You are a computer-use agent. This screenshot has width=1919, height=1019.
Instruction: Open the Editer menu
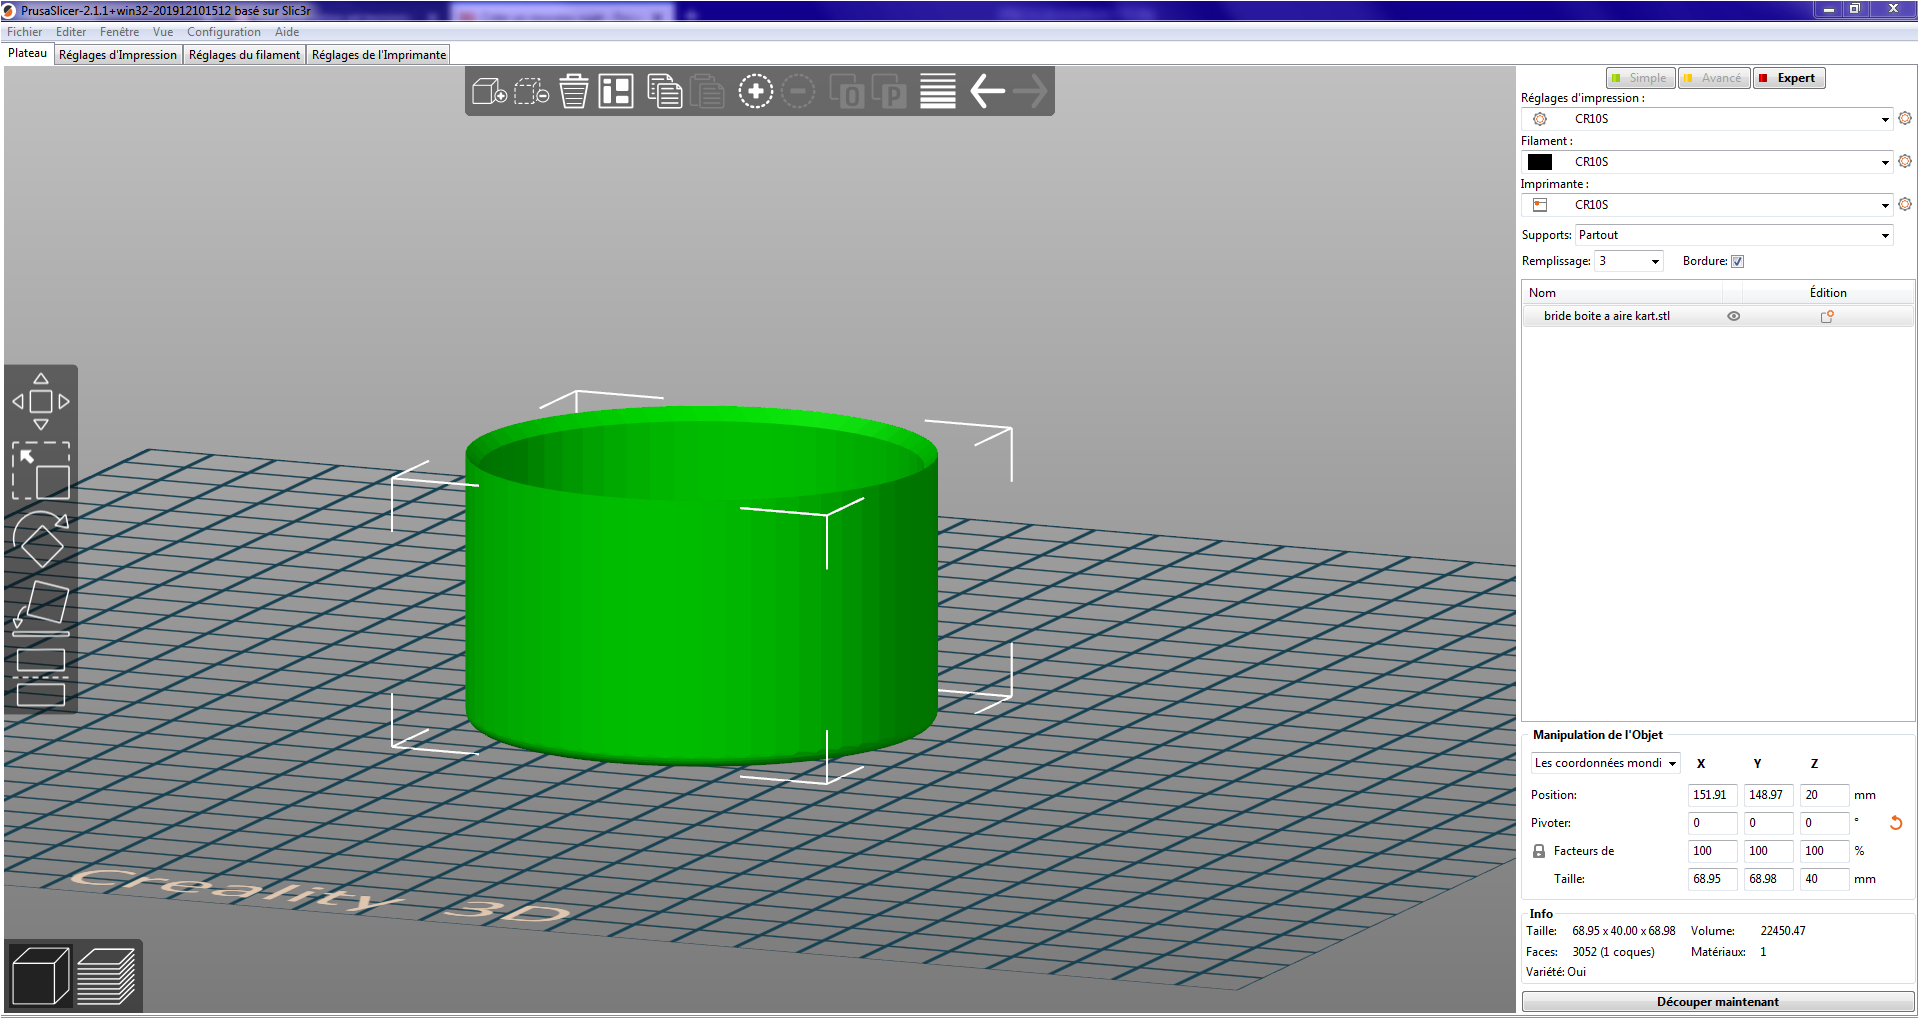point(71,32)
